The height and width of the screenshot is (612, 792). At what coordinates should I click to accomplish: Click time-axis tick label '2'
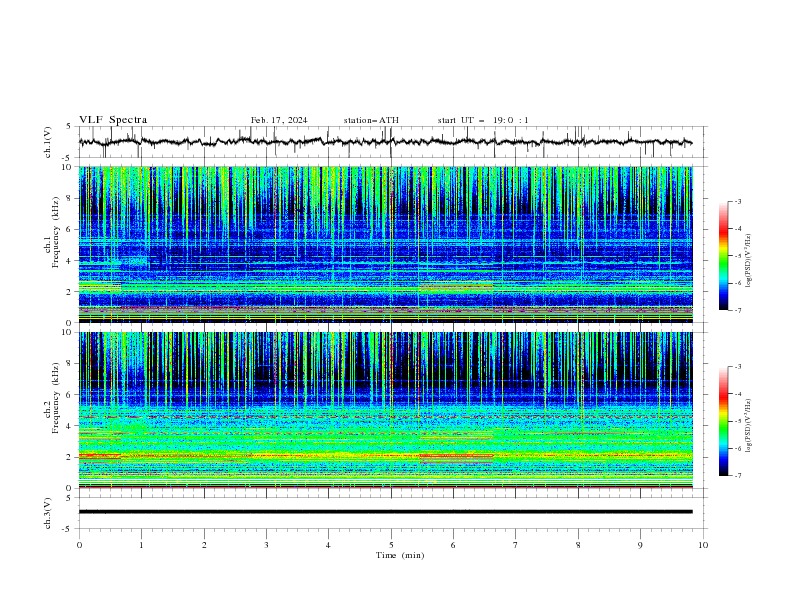click(204, 545)
